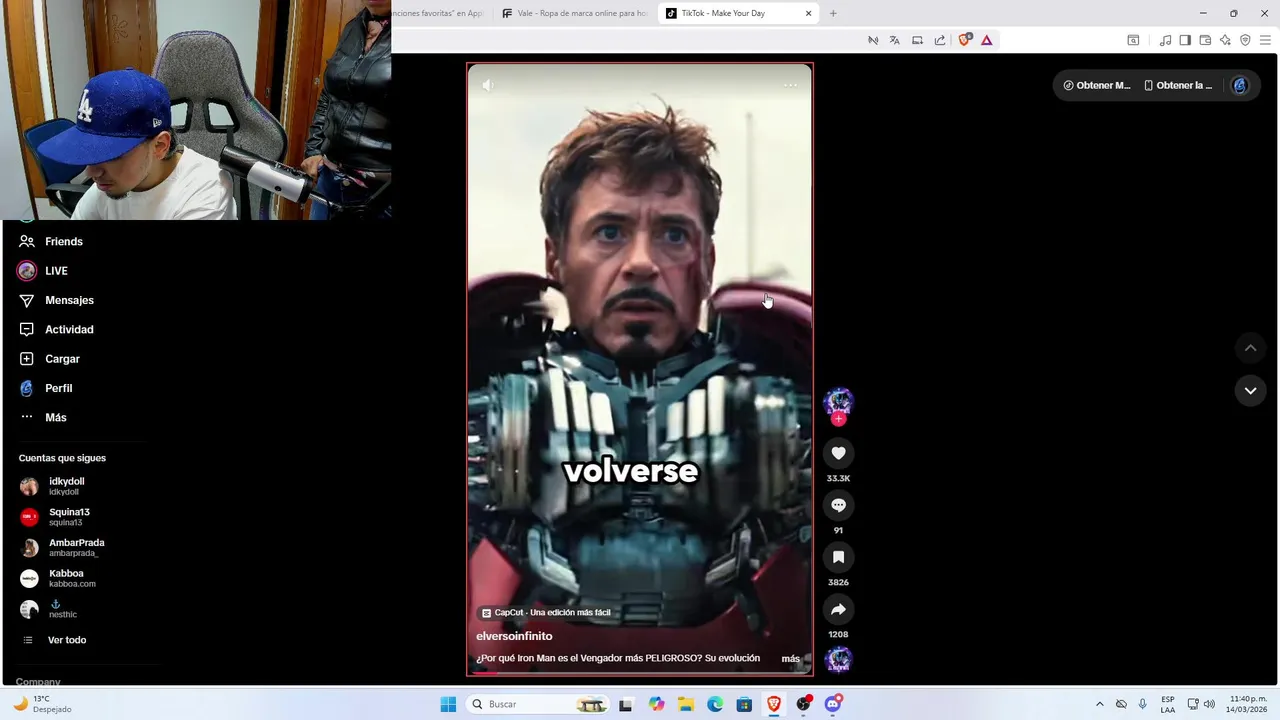Follow creator via the red plus badge
This screenshot has height=720, width=1280.
838,419
